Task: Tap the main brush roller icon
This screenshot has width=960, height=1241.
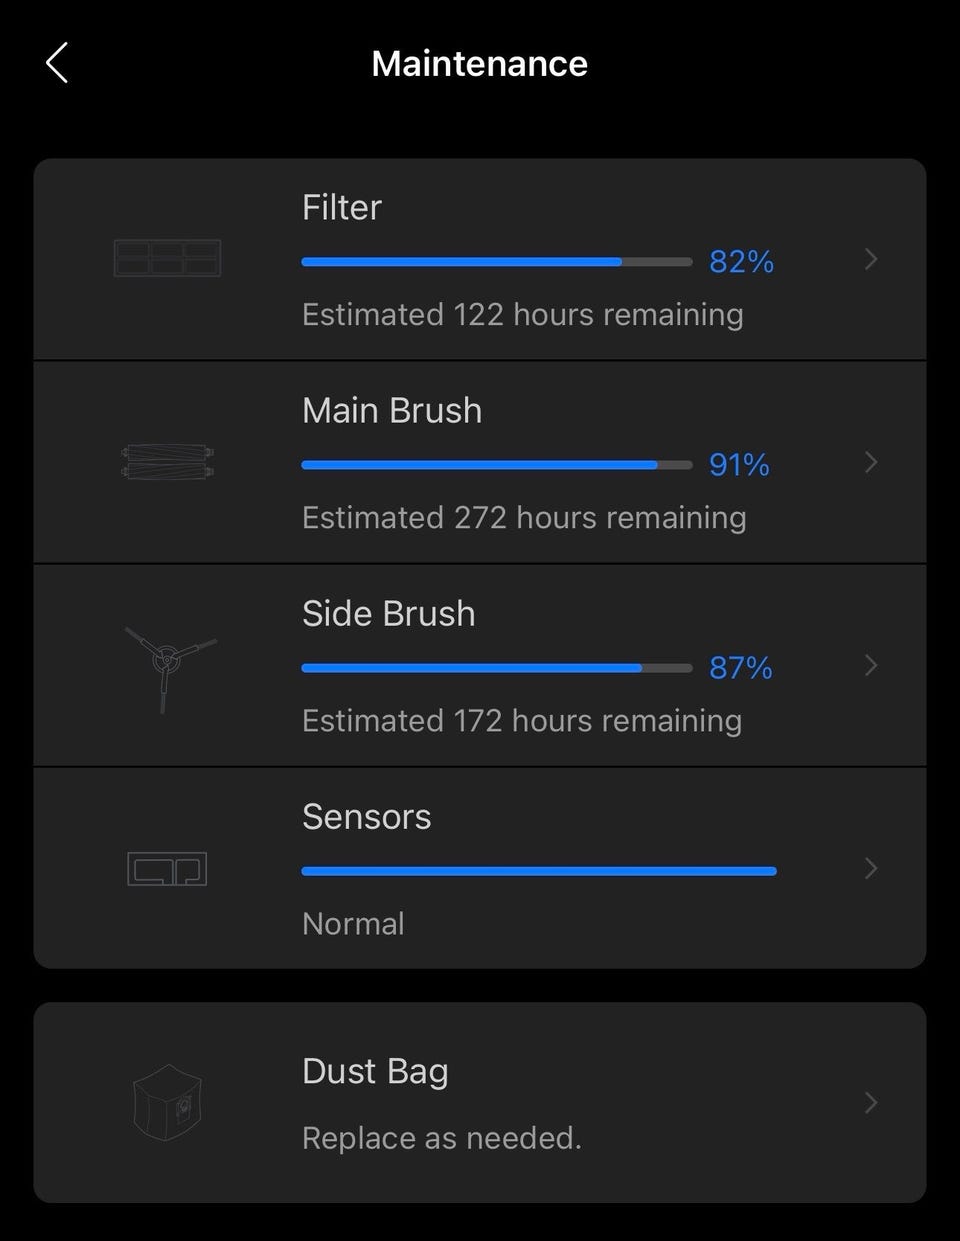Action: pos(167,462)
